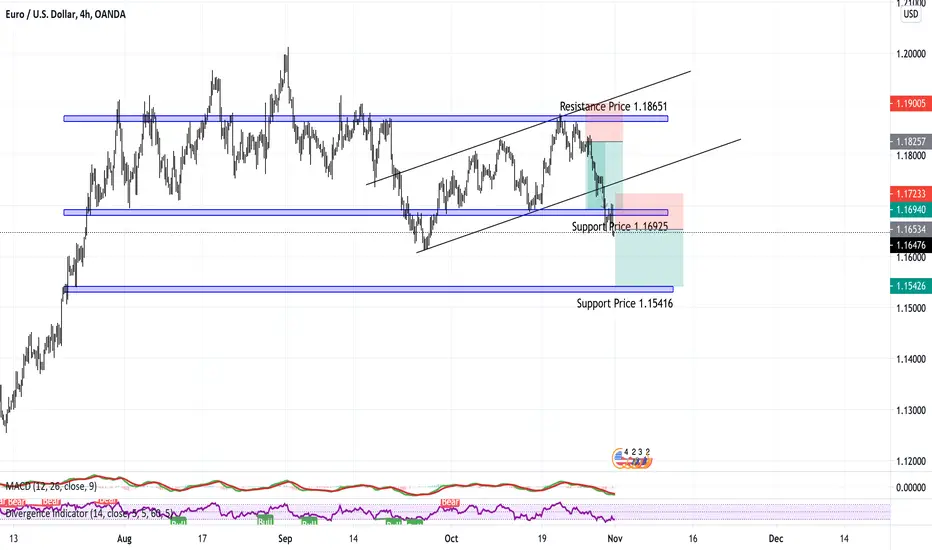Click the 16 date label on time axis
932x550 pixels.
692,539
